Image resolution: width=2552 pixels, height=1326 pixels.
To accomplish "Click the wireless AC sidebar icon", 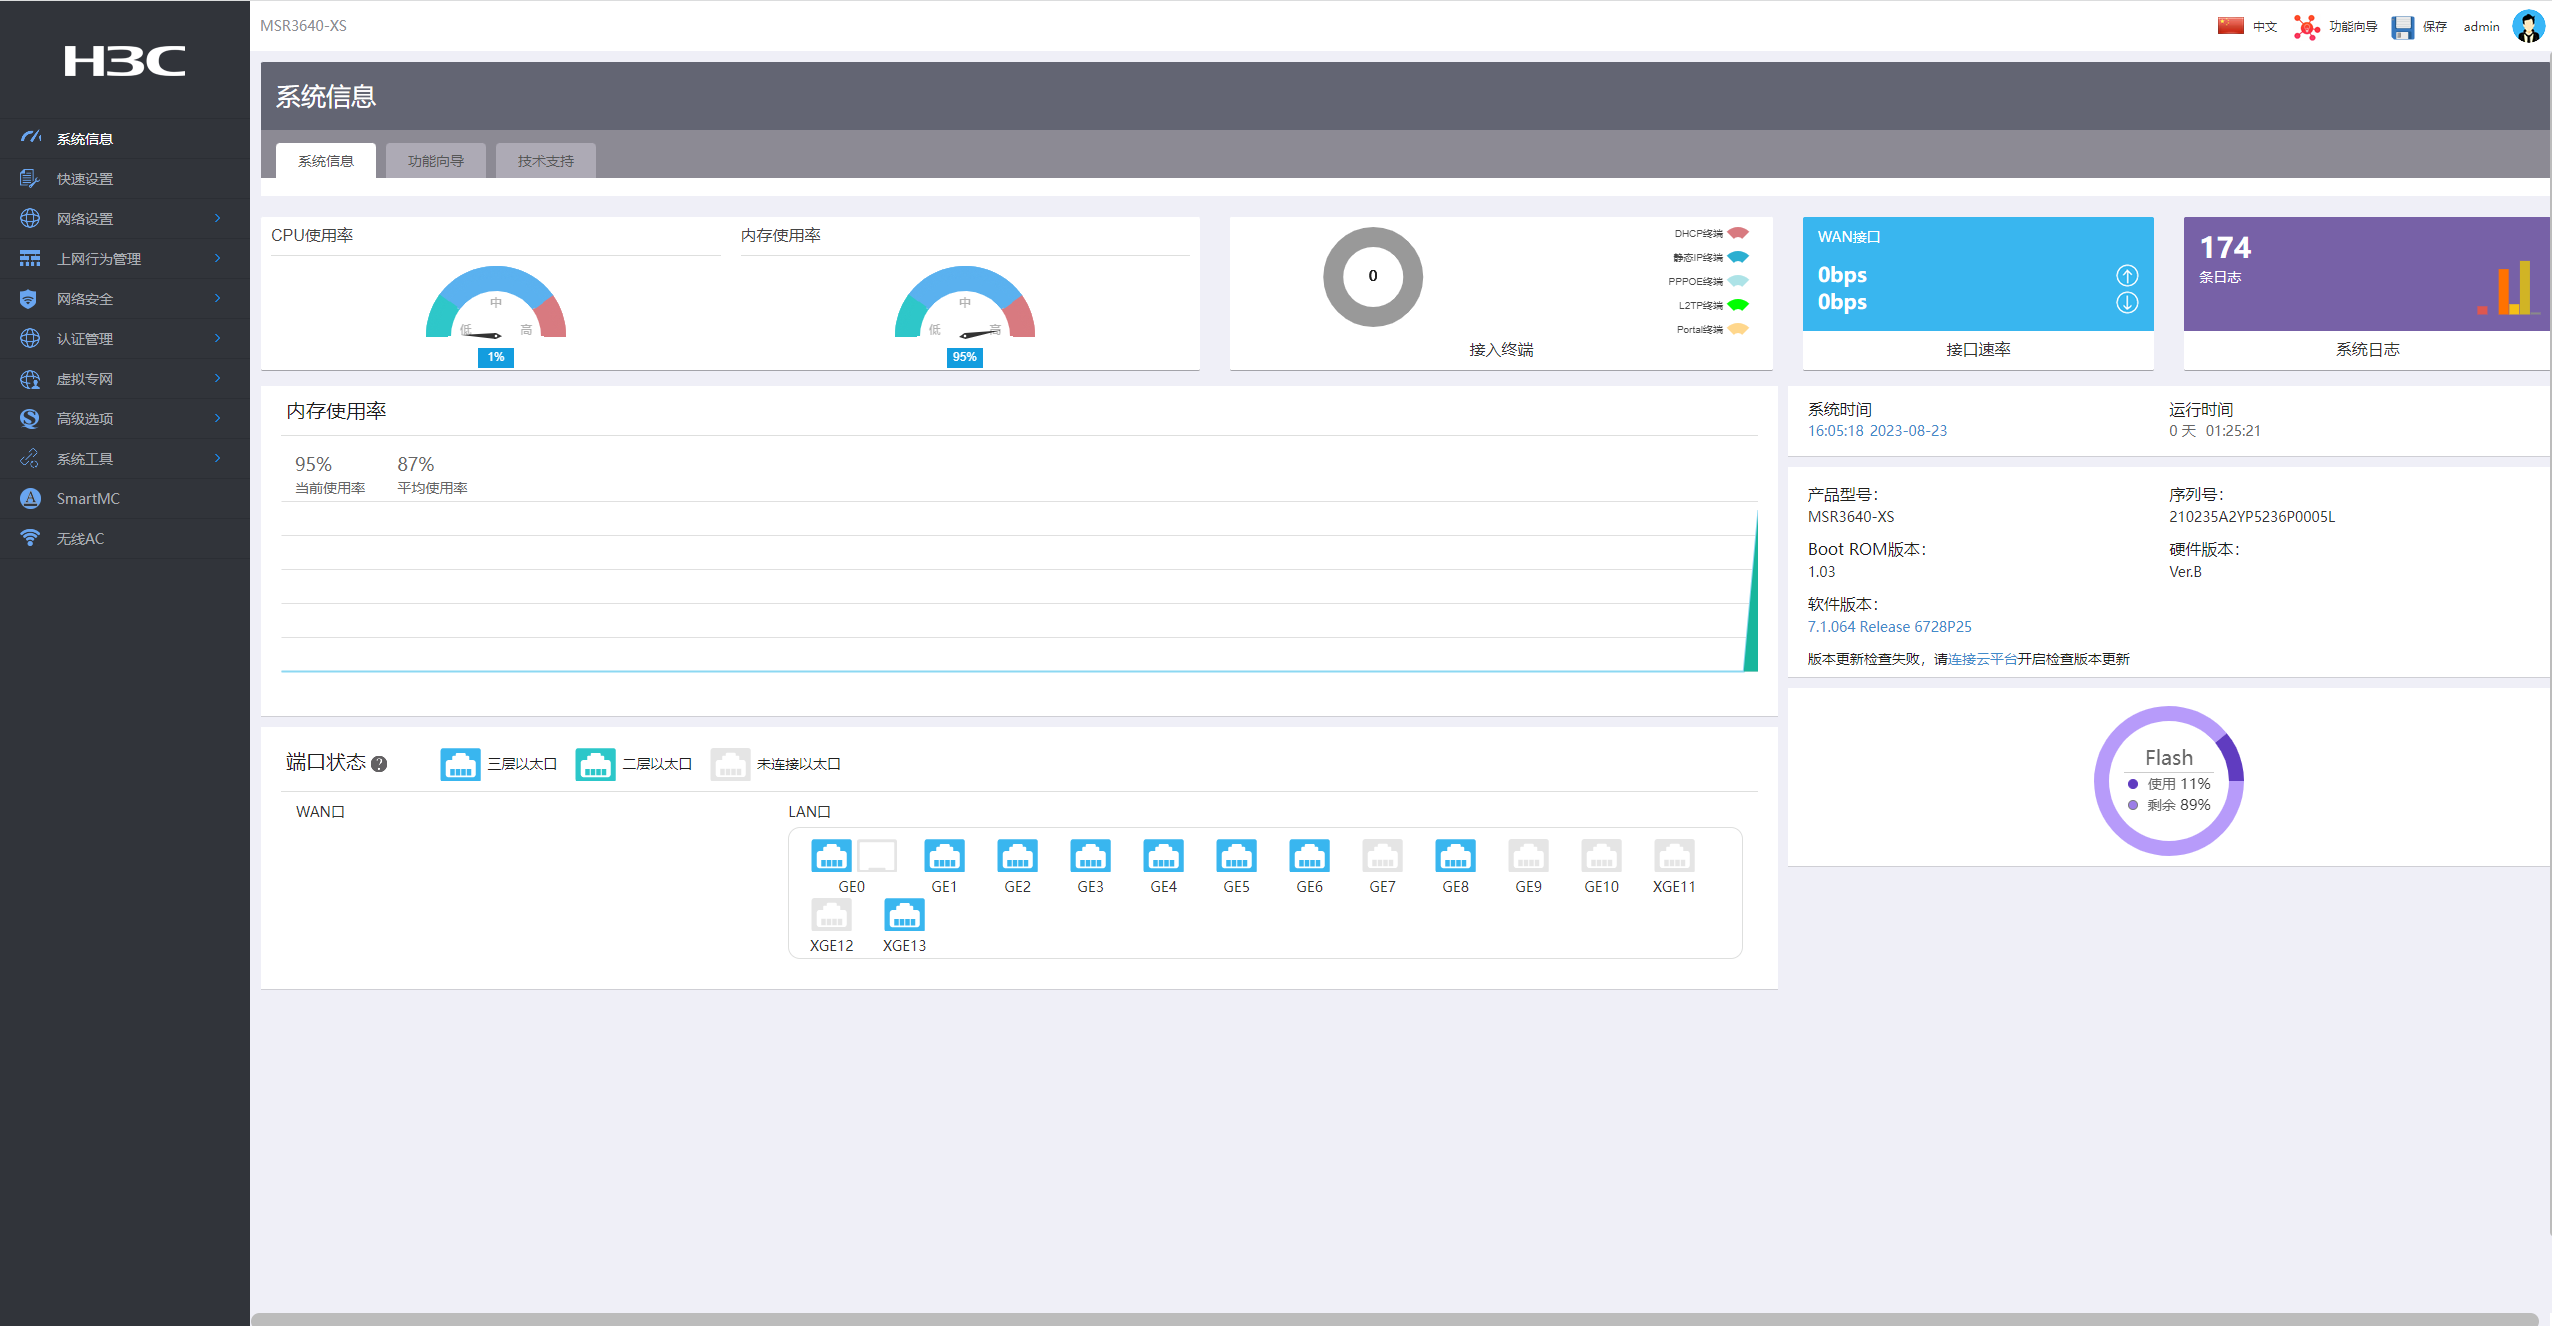I will (30, 538).
